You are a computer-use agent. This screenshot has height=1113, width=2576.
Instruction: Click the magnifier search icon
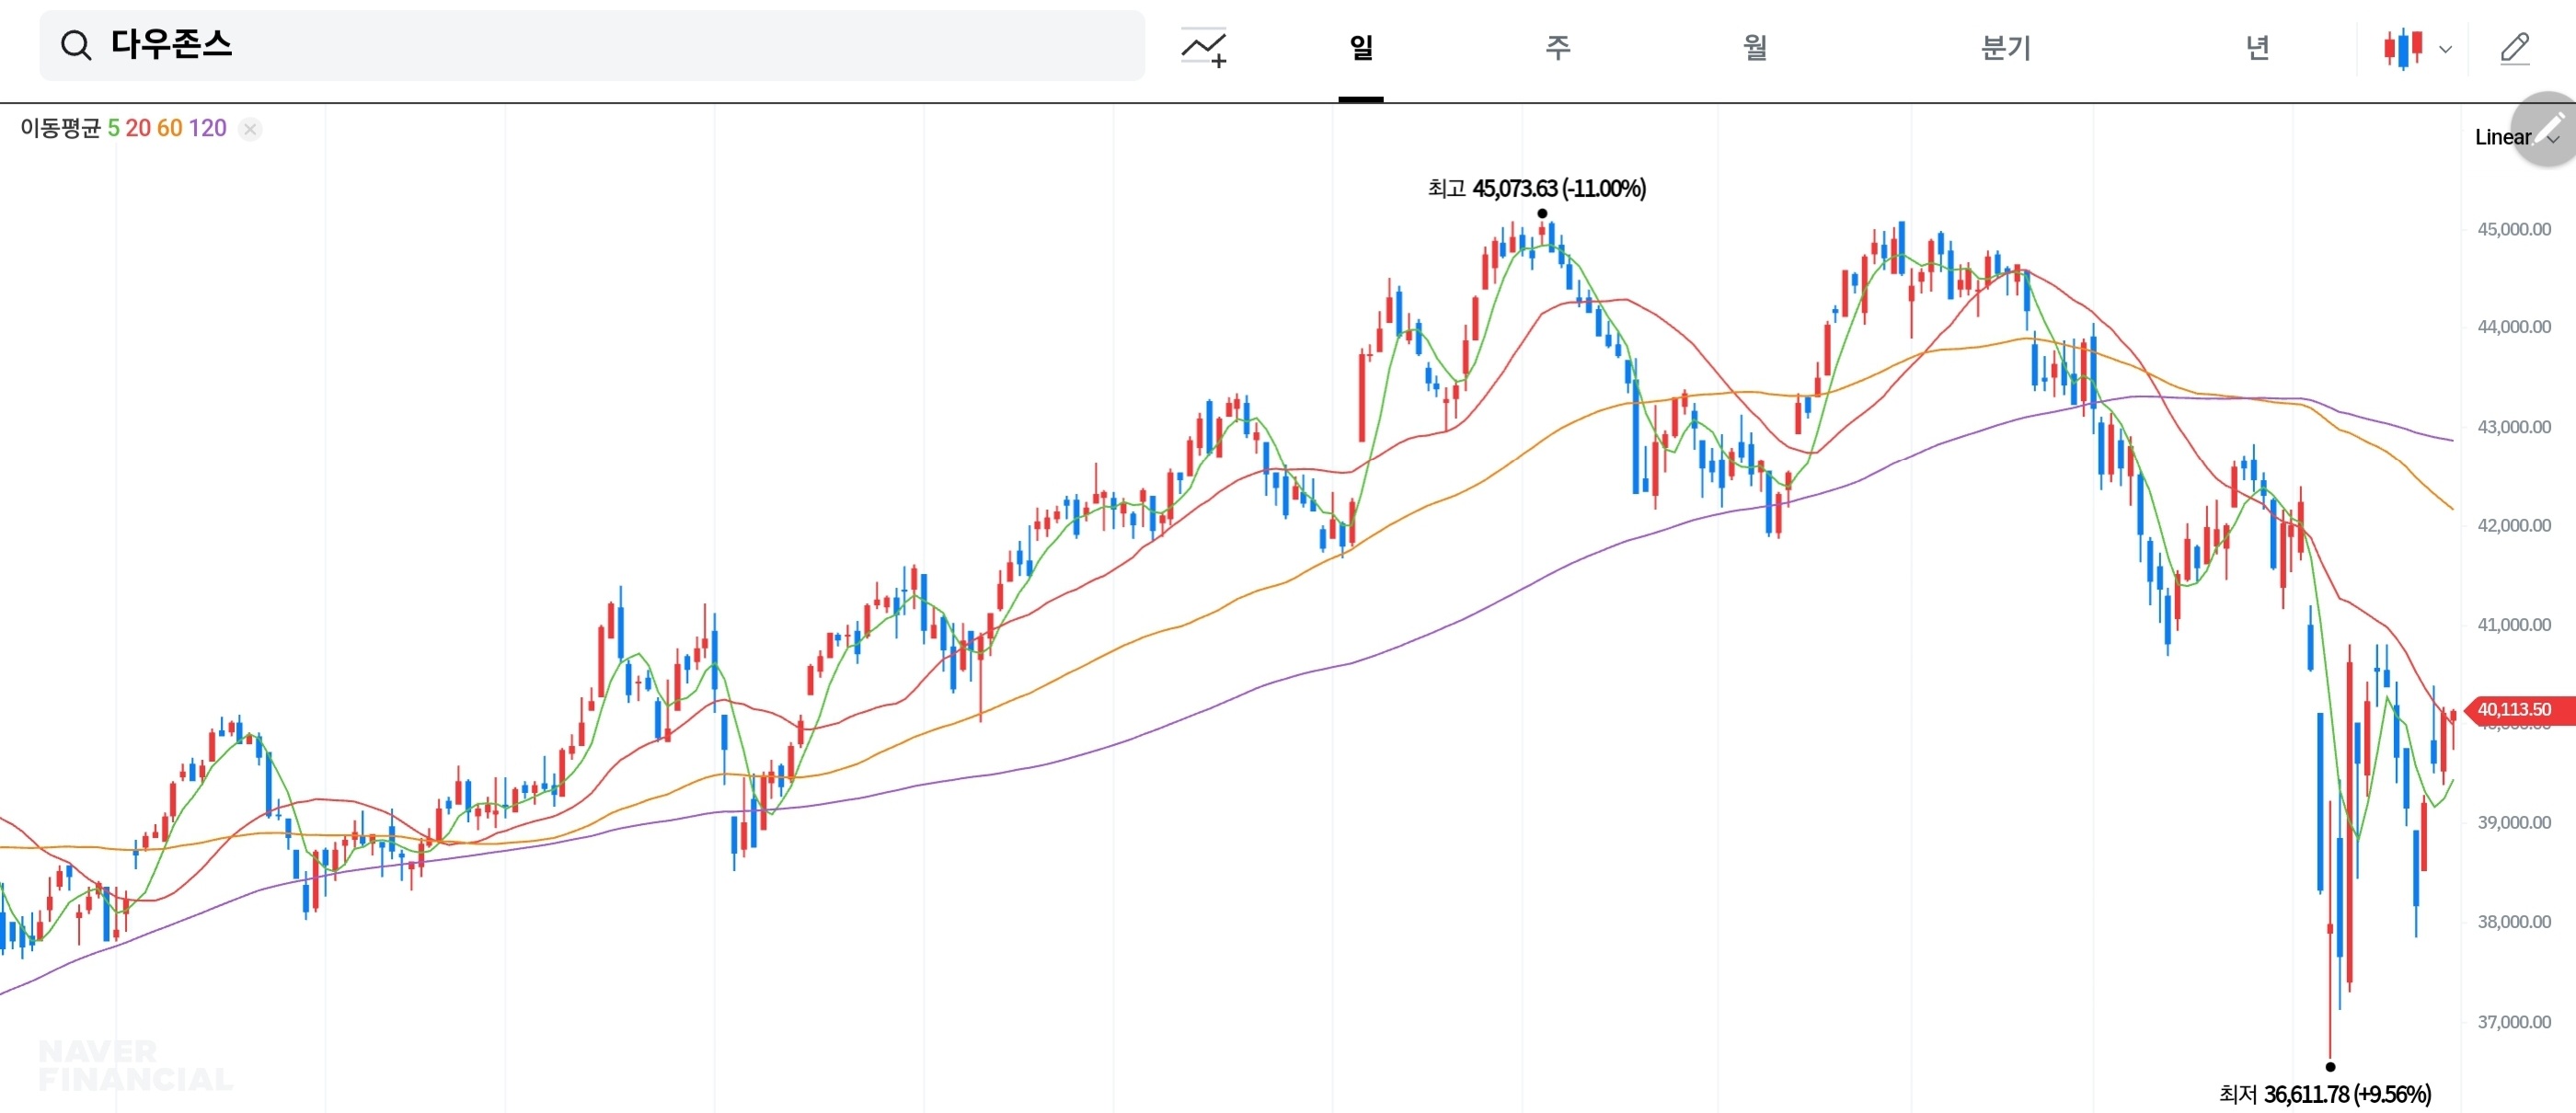76,45
